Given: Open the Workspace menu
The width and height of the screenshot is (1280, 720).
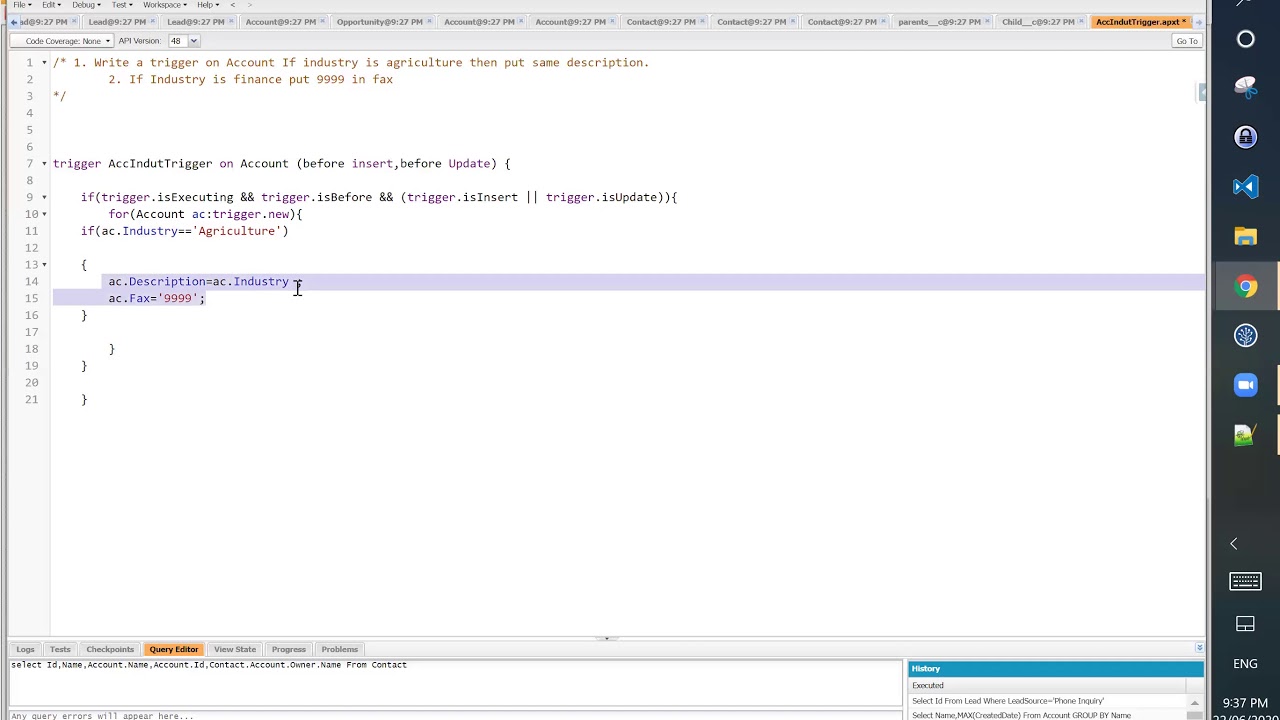Looking at the screenshot, I should 164,5.
